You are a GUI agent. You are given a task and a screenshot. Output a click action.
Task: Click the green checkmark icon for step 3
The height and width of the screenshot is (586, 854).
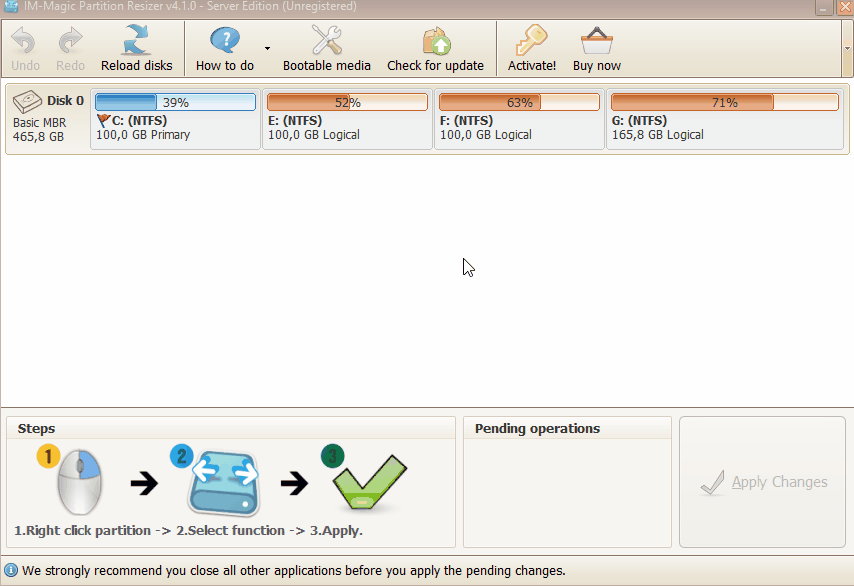click(369, 482)
